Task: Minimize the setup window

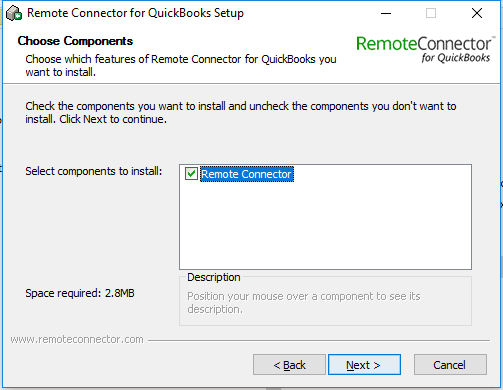Action: tap(386, 13)
